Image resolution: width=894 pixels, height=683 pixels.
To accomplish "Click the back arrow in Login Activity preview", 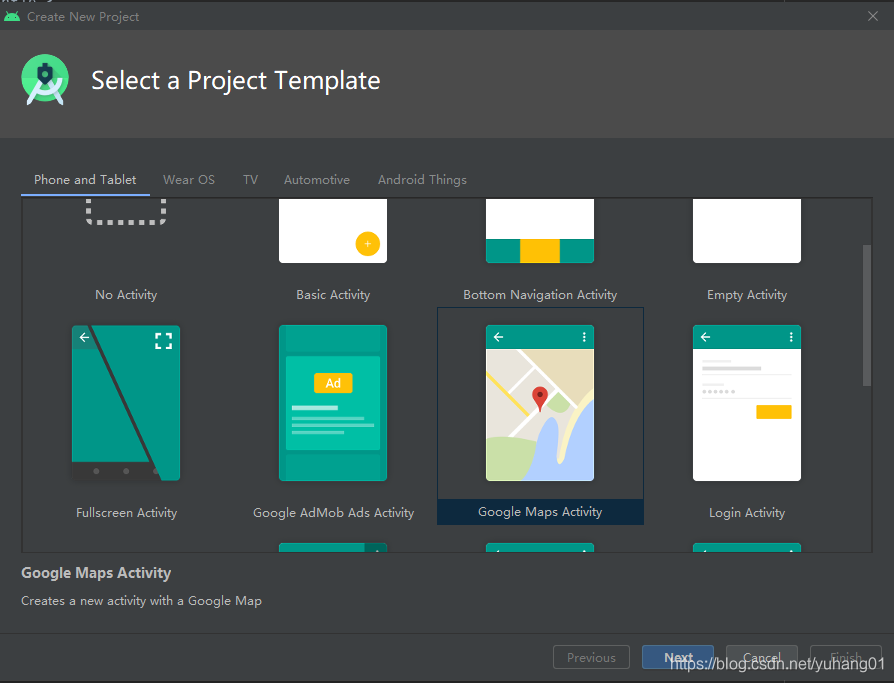I will [x=705, y=337].
